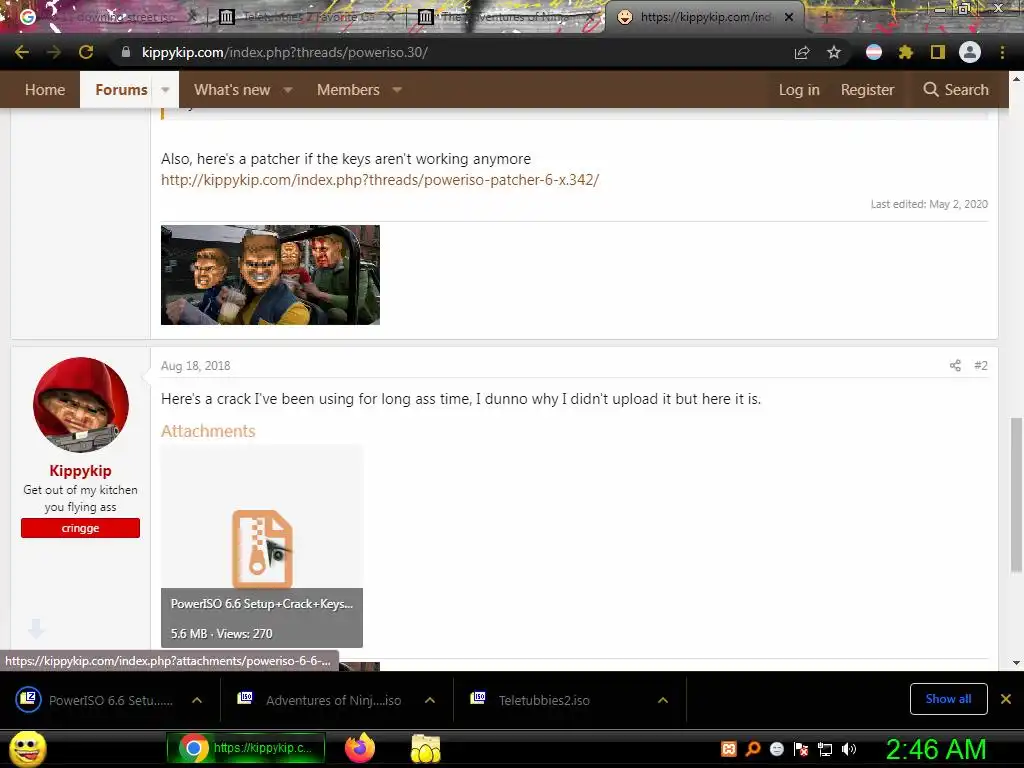This screenshot has width=1024, height=768.
Task: Click Log in link
Action: coord(799,89)
